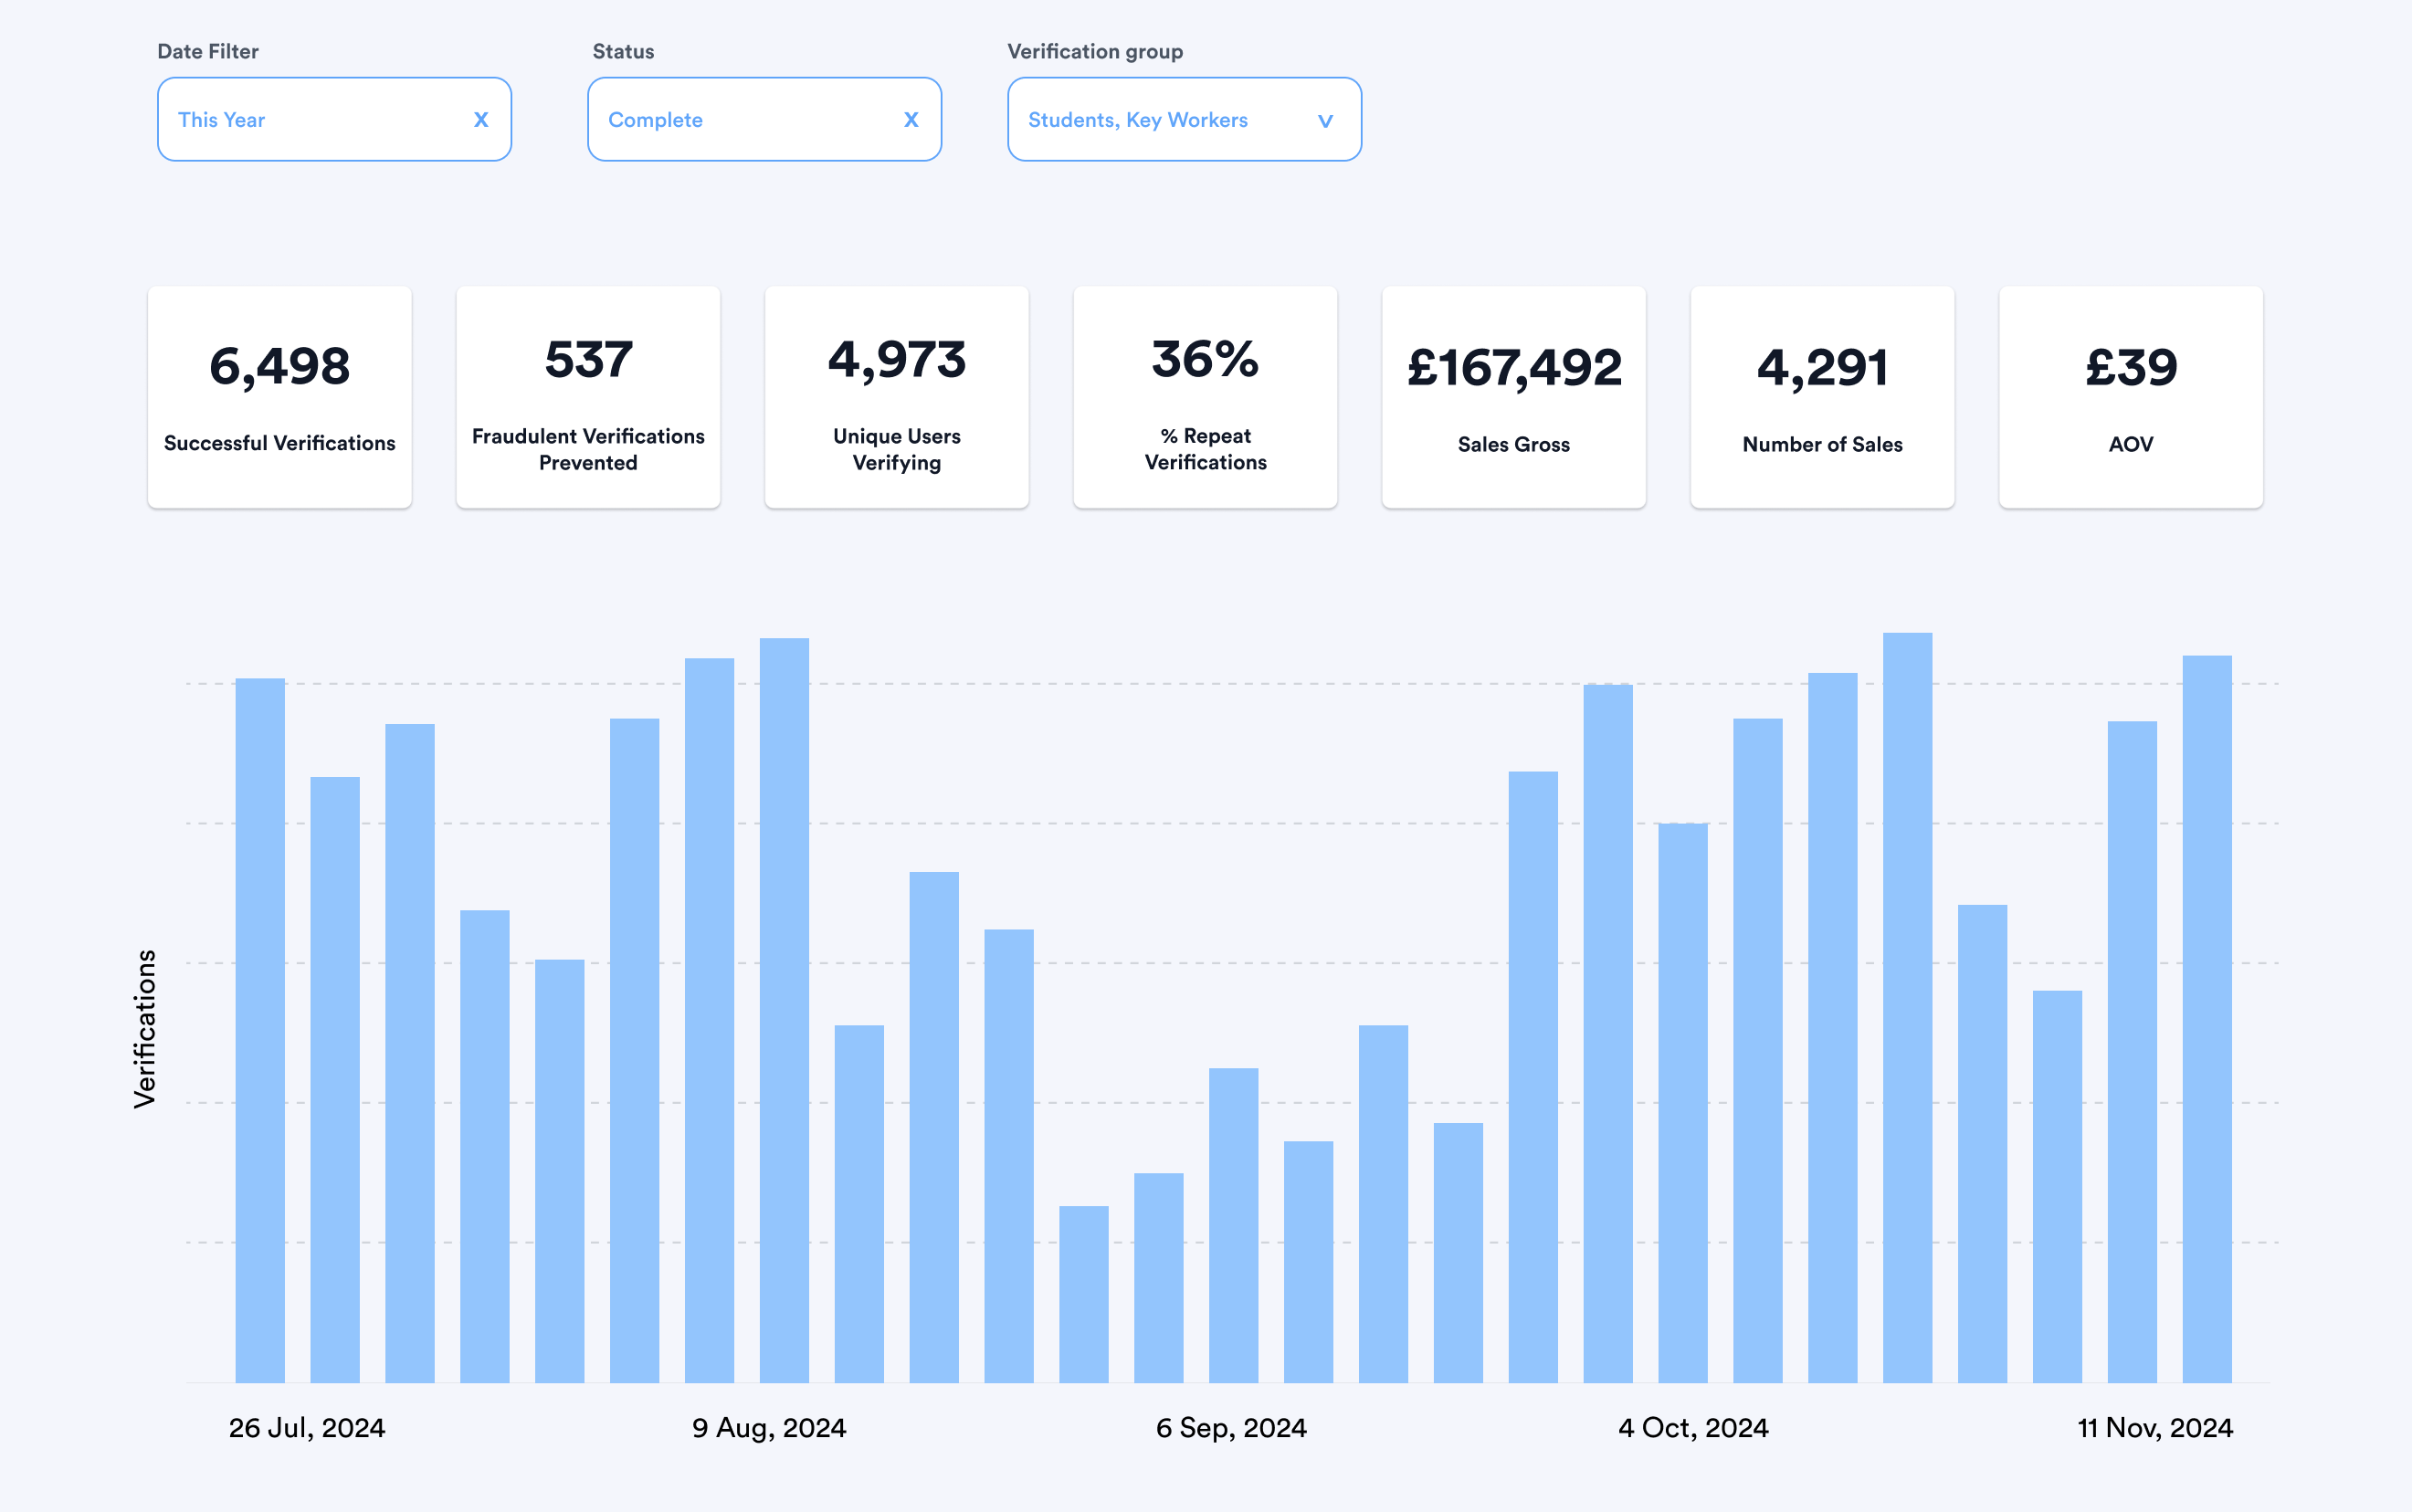The height and width of the screenshot is (1512, 2412).
Task: Select the Successful Verifications 6,498 card
Action: pos(280,398)
